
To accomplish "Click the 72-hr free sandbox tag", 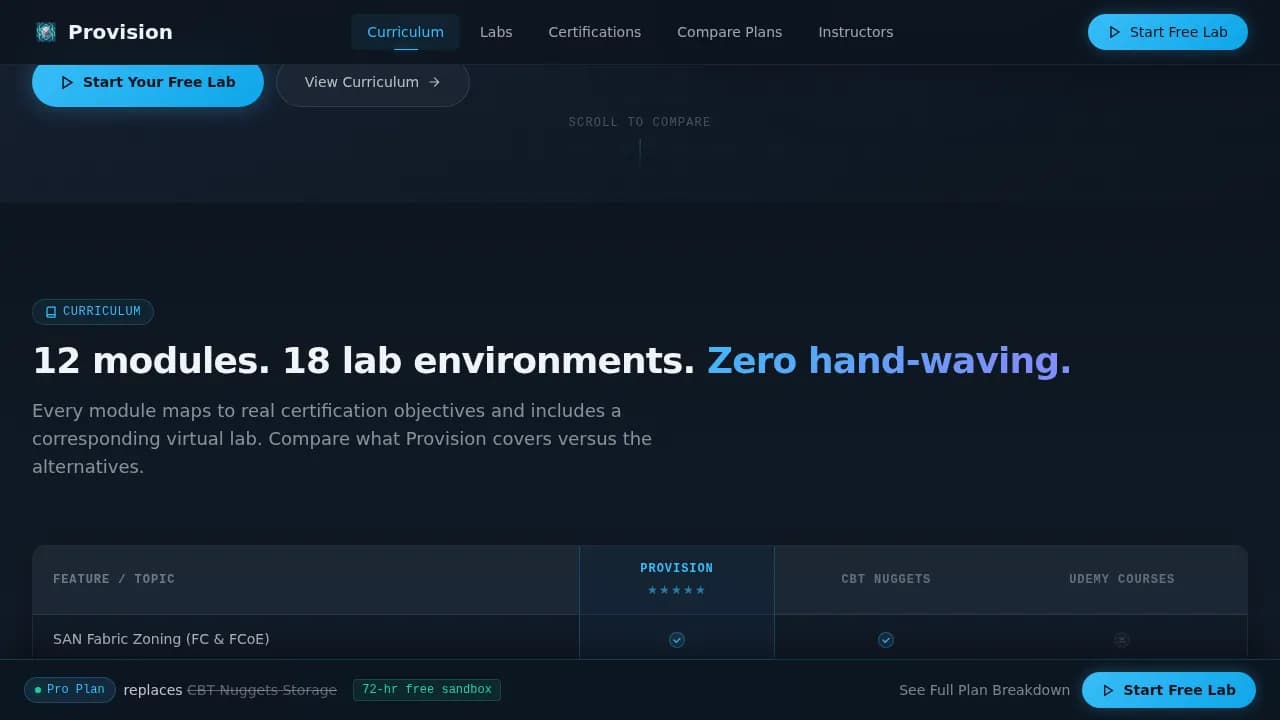I will [427, 690].
